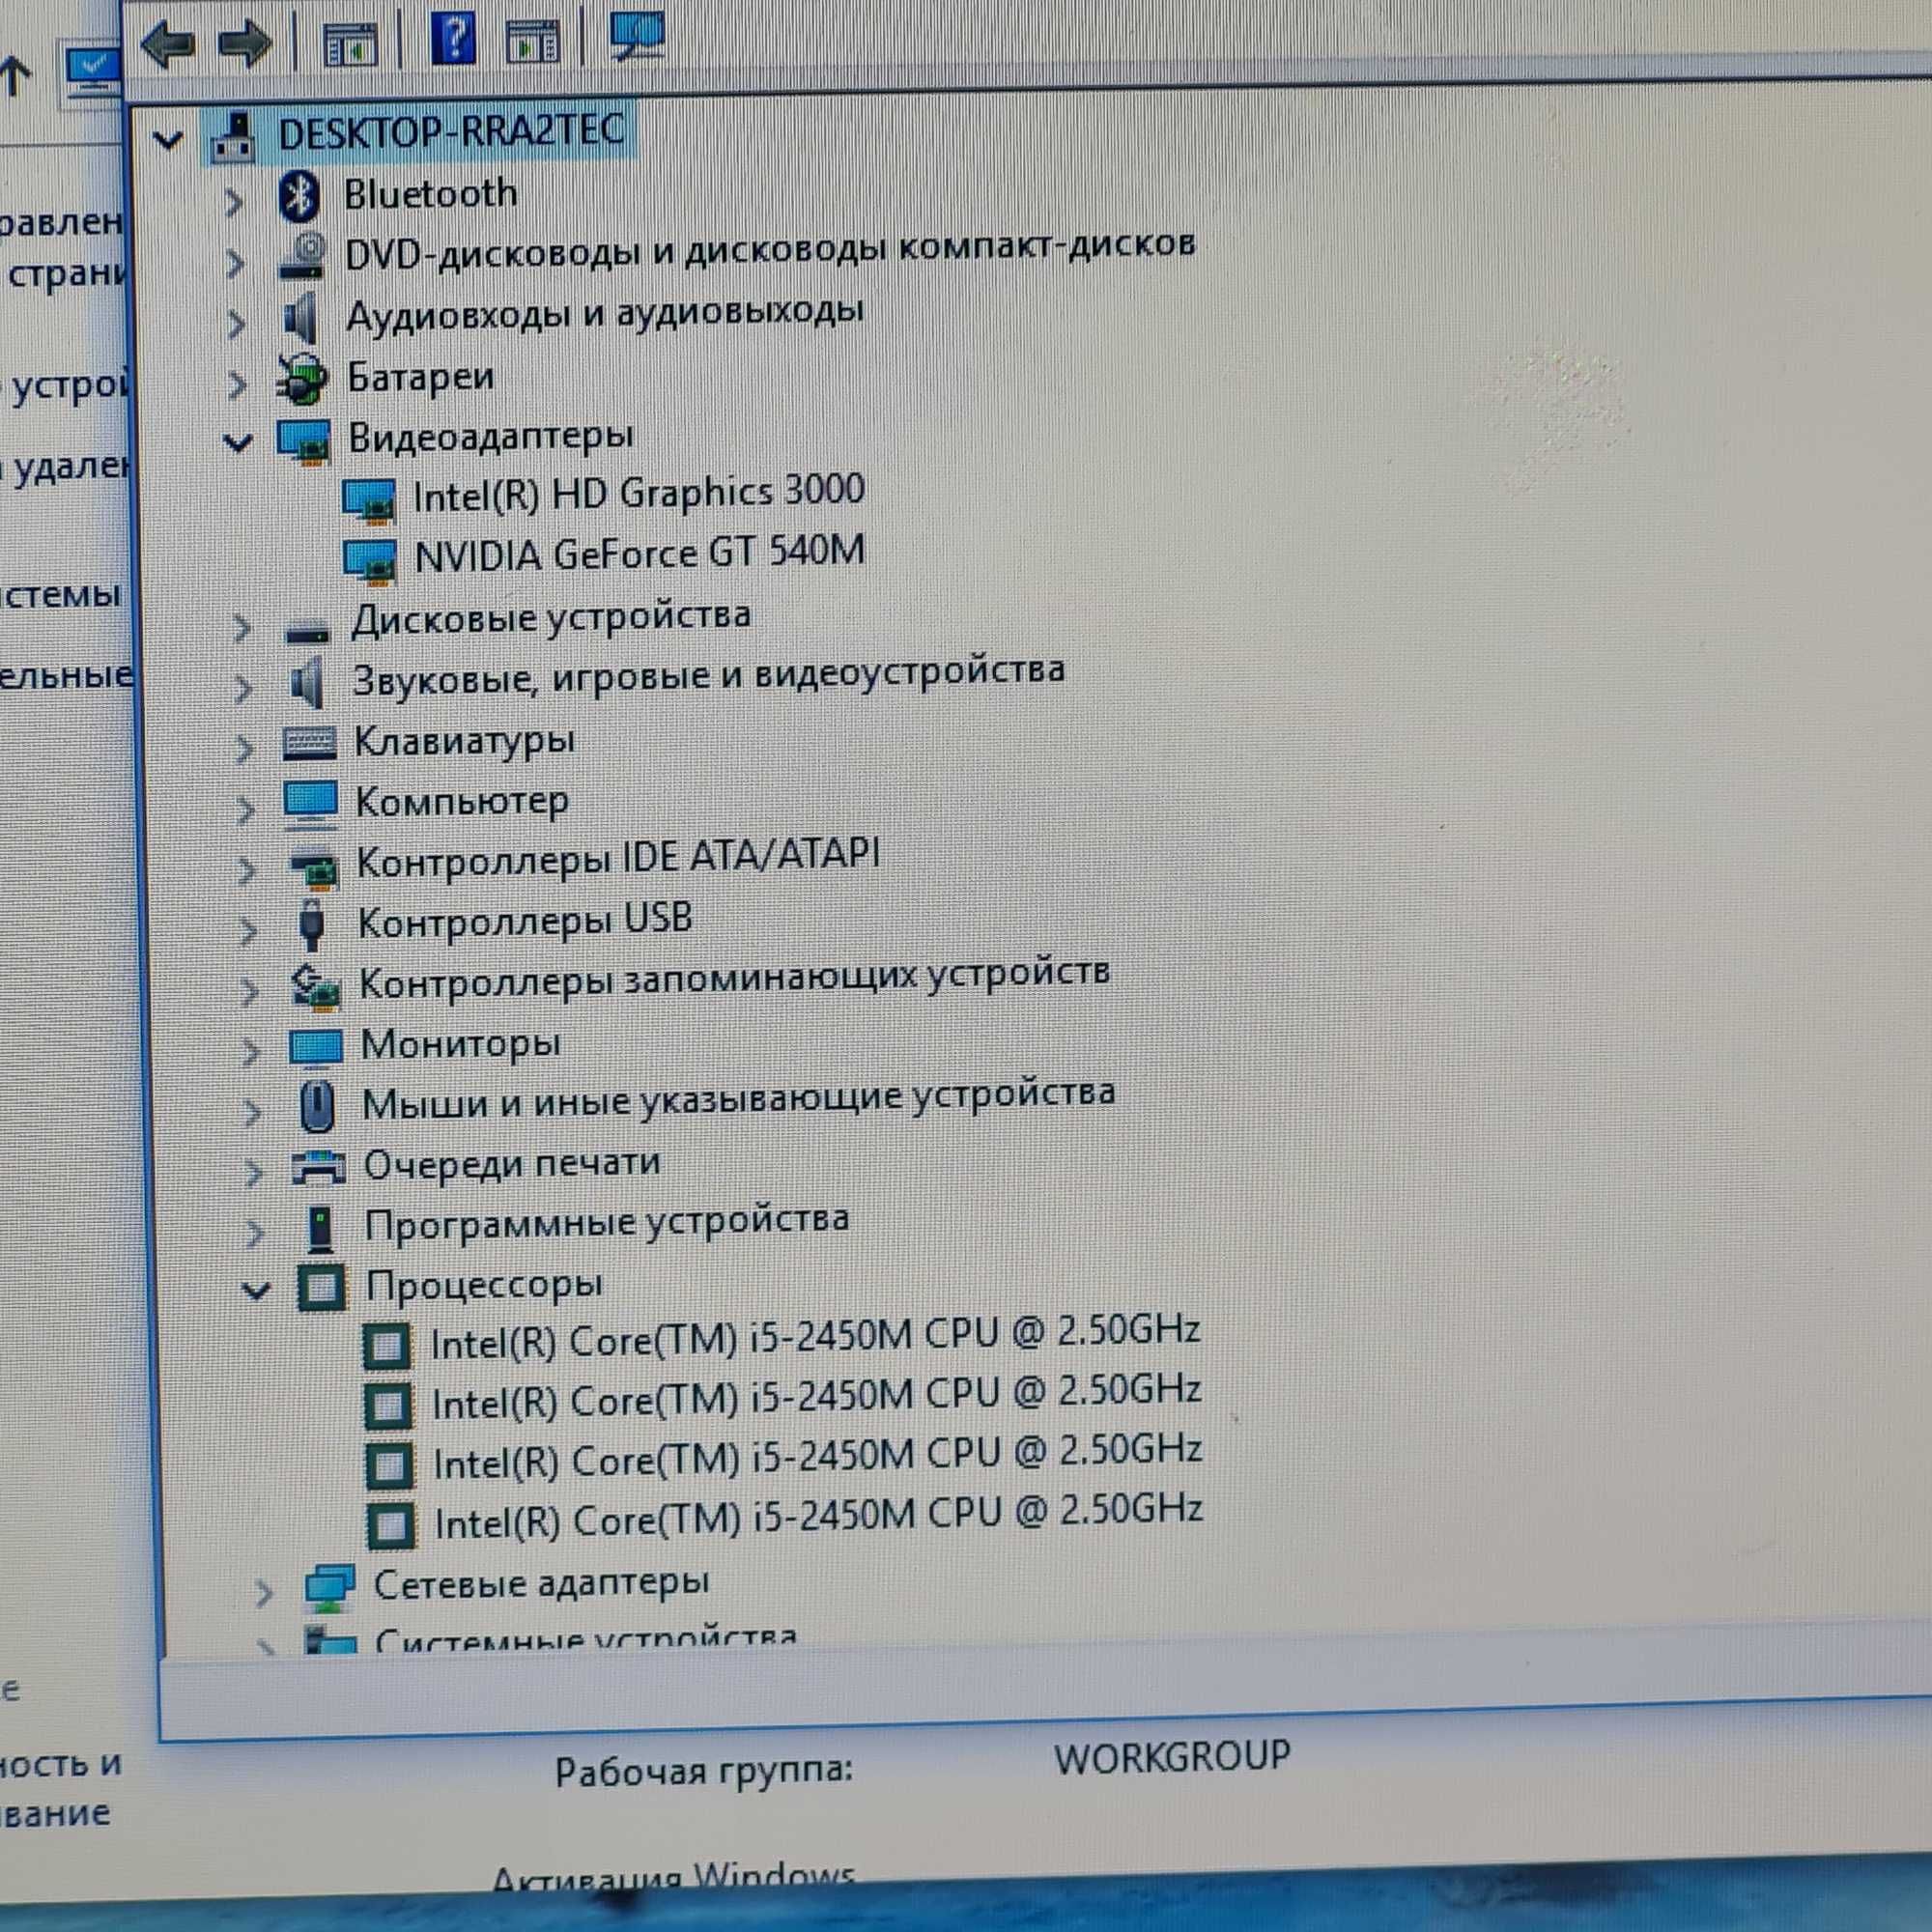Expand the Мониторы category arrow
The image size is (1932, 1932).
click(250, 1050)
